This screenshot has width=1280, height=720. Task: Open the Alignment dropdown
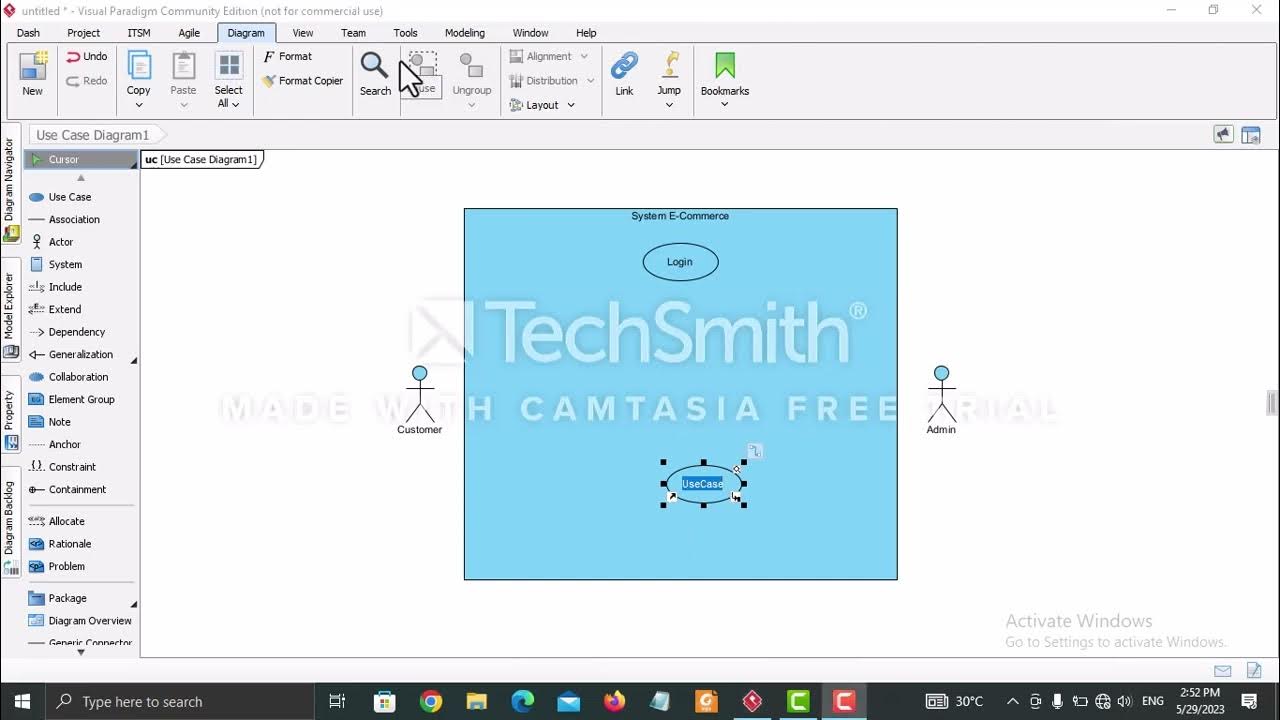point(549,57)
